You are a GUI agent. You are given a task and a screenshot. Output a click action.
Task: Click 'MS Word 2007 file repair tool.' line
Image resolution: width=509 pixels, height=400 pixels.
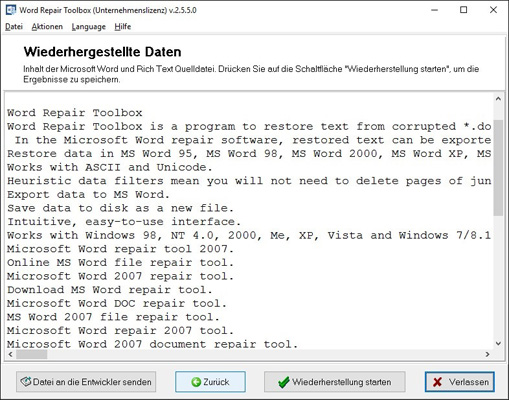(113, 317)
